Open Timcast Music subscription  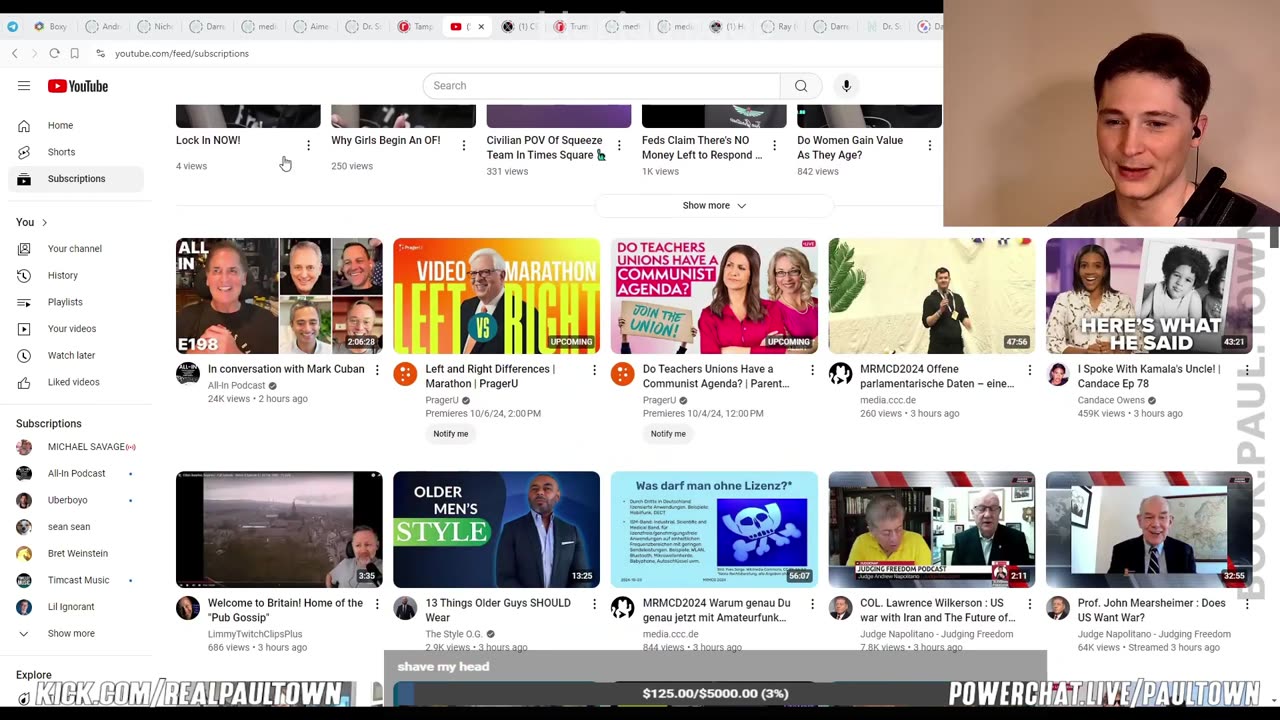tap(76, 580)
